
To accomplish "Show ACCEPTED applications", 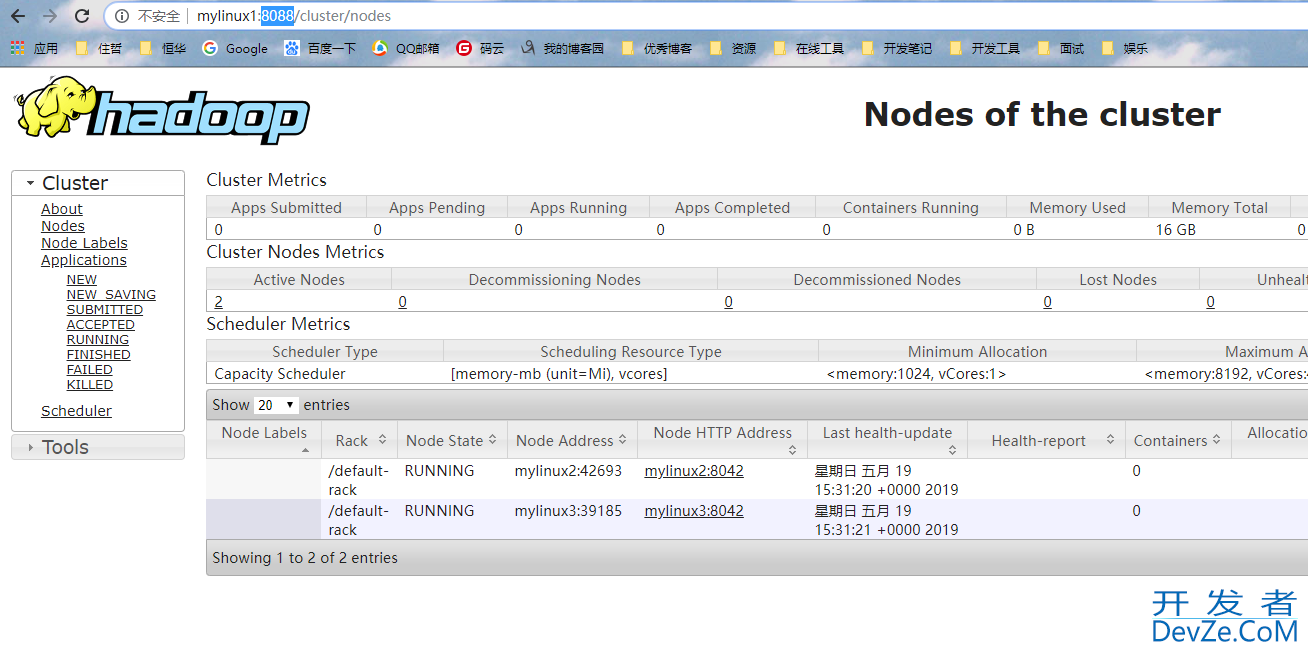I will coord(101,325).
